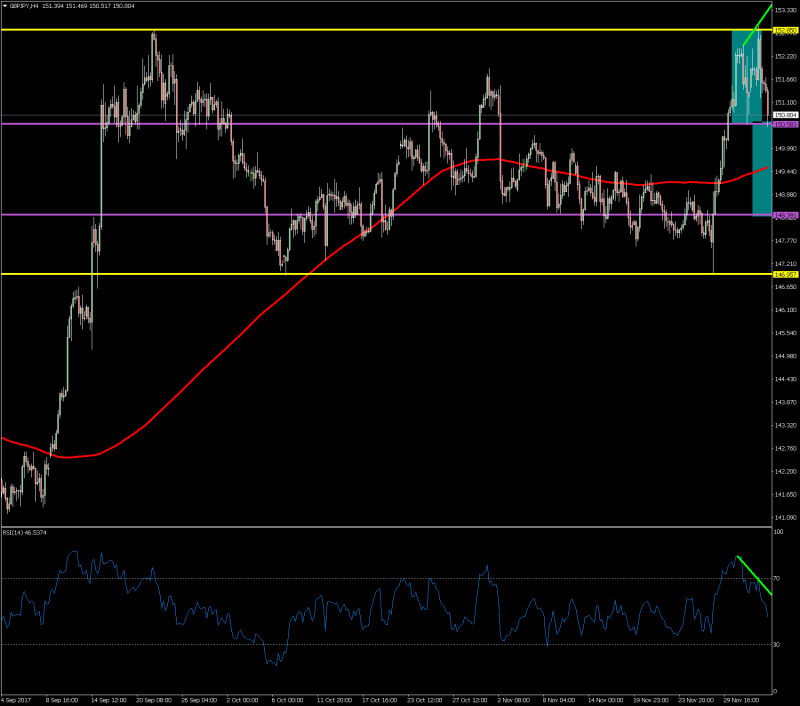The image size is (800, 706).
Task: Click the yellow 146.957 price tag
Action: click(x=785, y=273)
